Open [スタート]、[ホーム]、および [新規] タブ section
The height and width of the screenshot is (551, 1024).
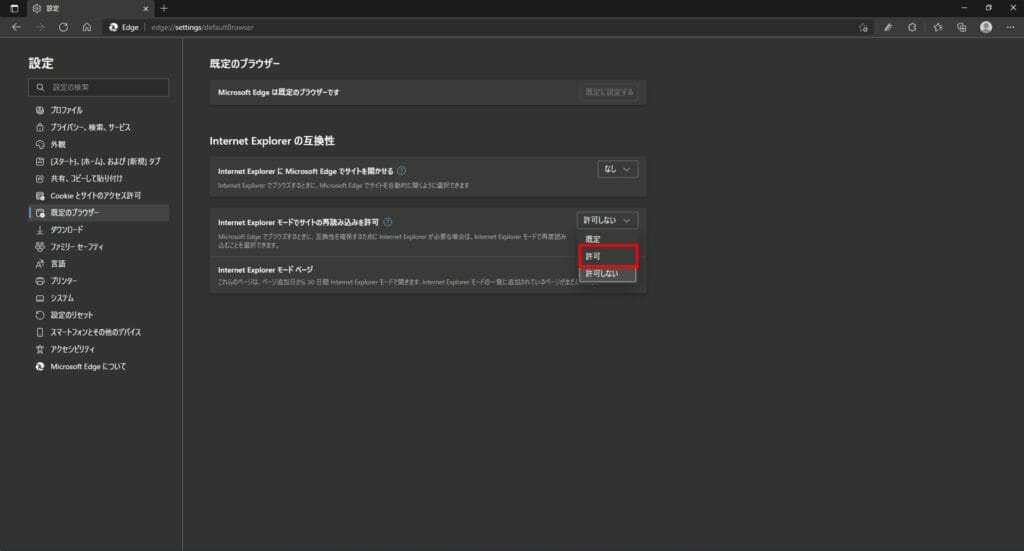(x=99, y=161)
